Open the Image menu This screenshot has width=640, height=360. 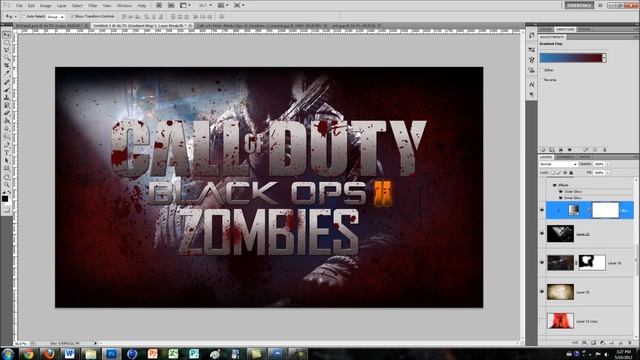45,6
